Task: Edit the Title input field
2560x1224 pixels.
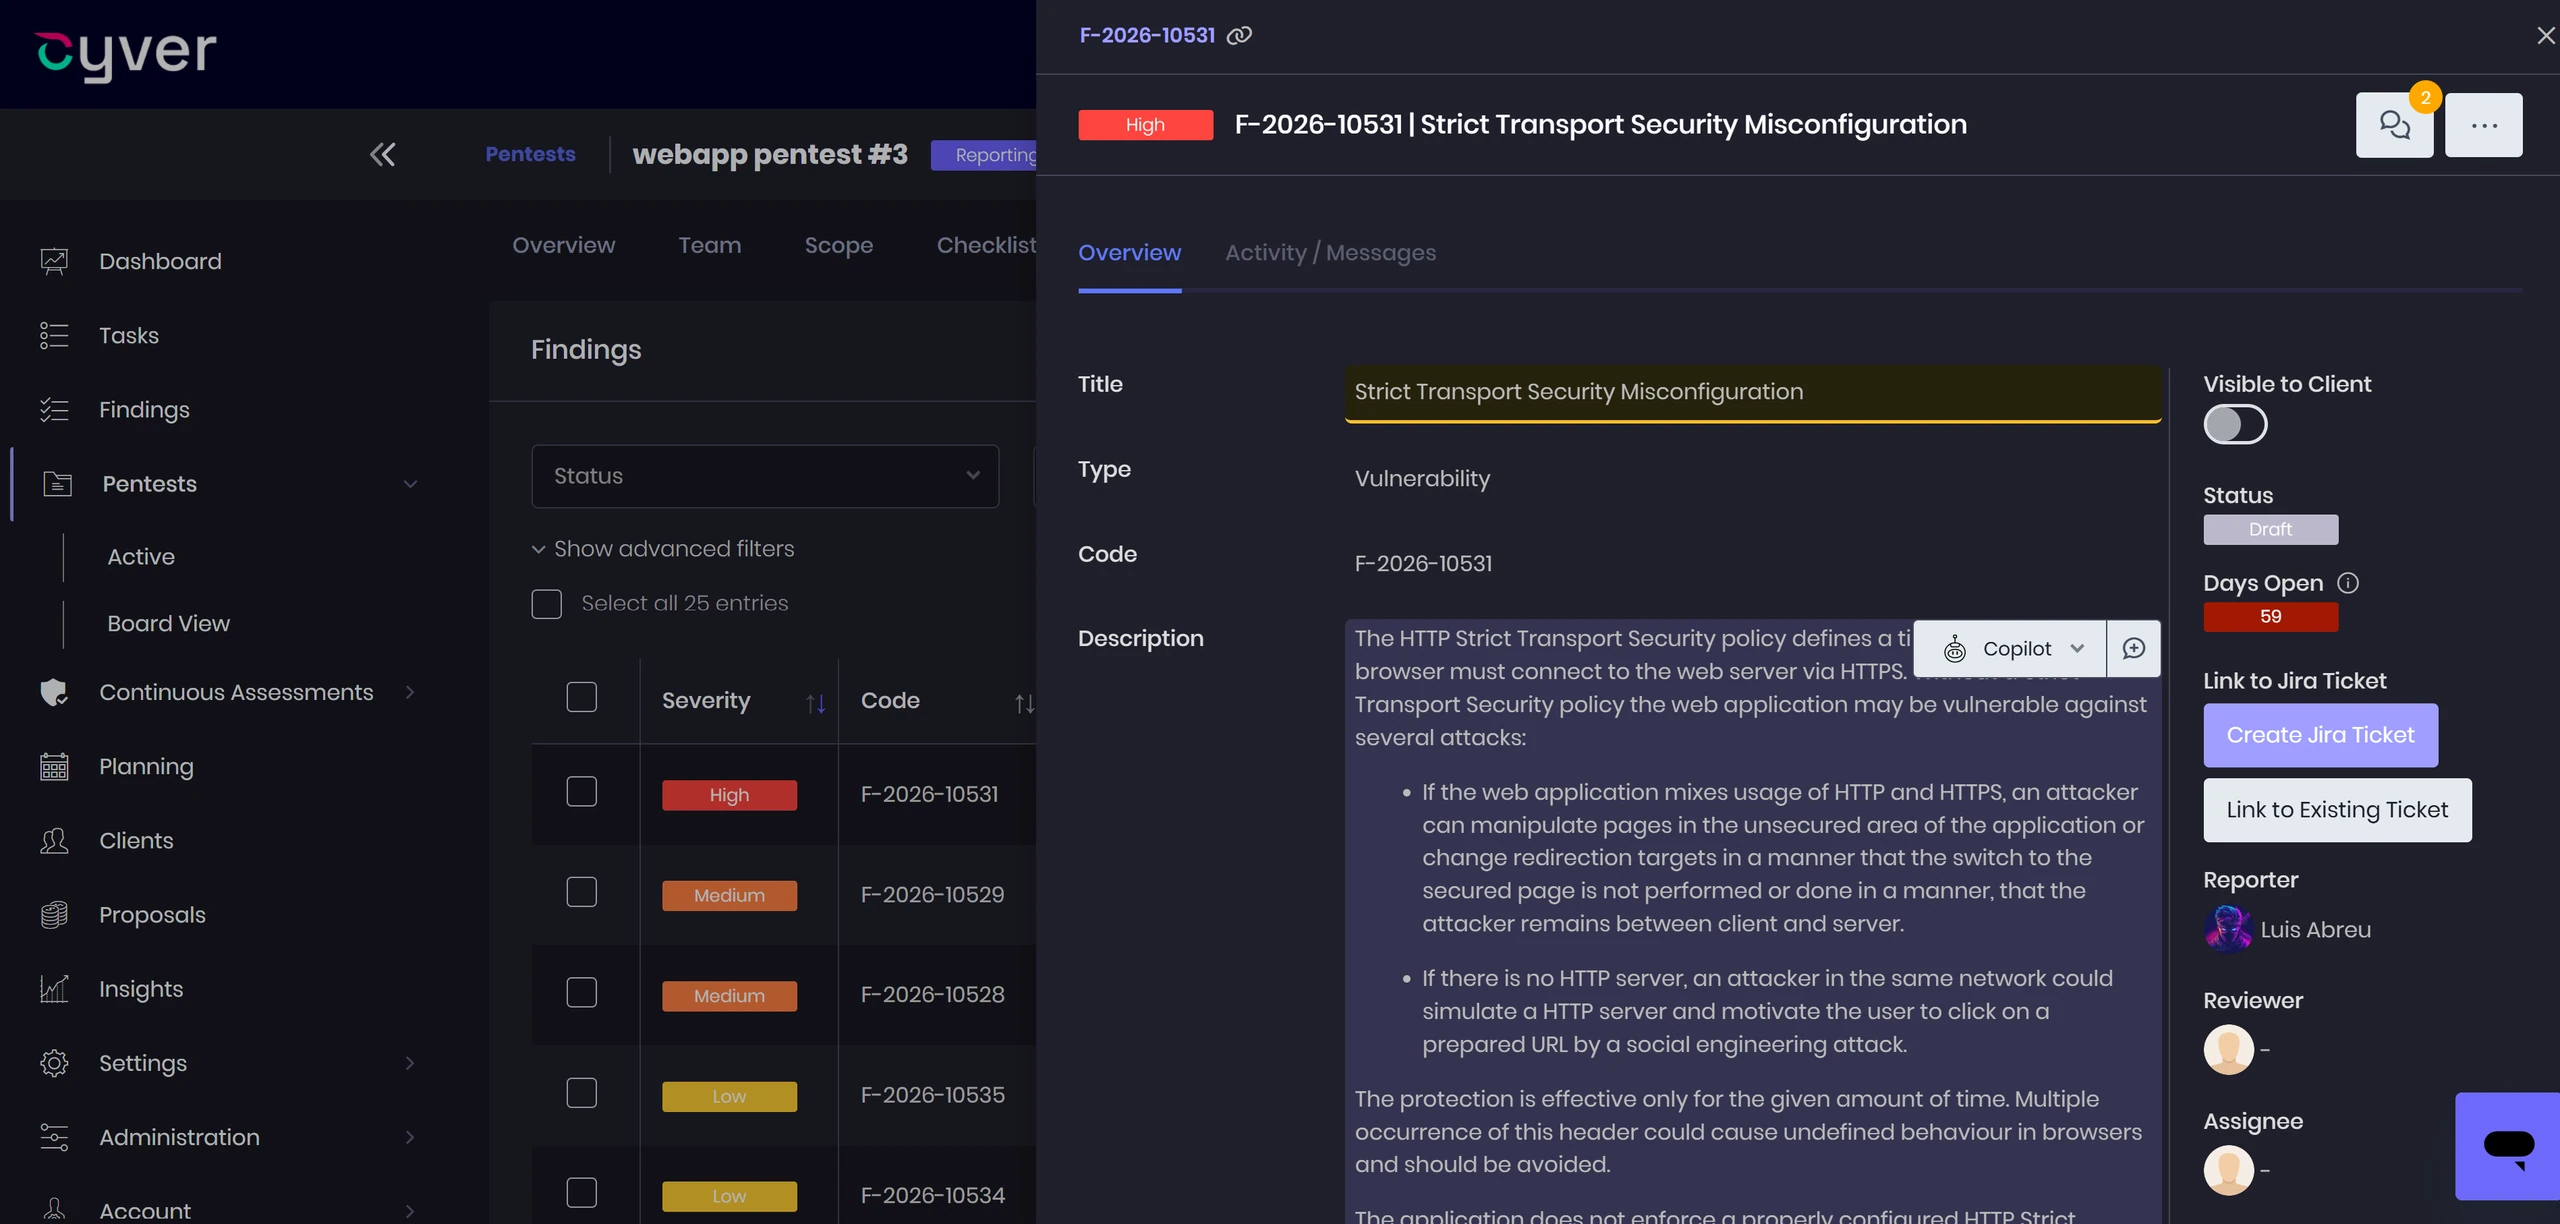Action: tap(1753, 393)
